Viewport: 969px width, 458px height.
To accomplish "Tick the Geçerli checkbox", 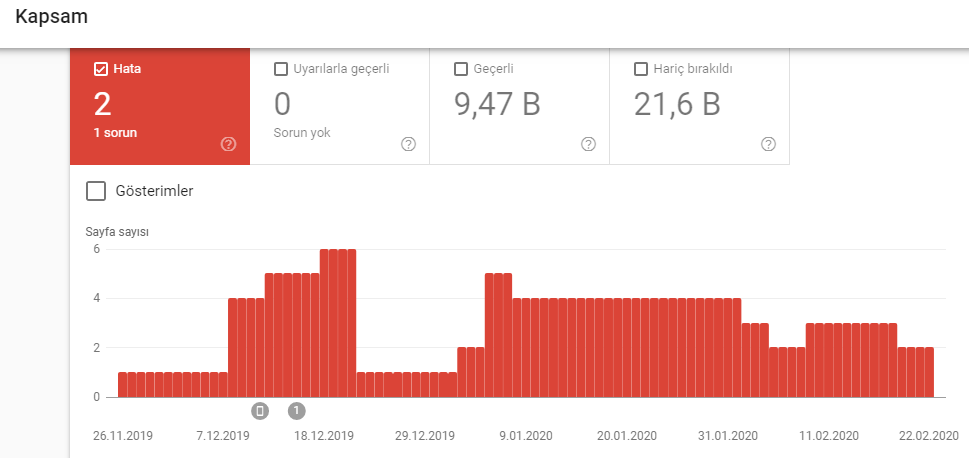I will [x=460, y=69].
